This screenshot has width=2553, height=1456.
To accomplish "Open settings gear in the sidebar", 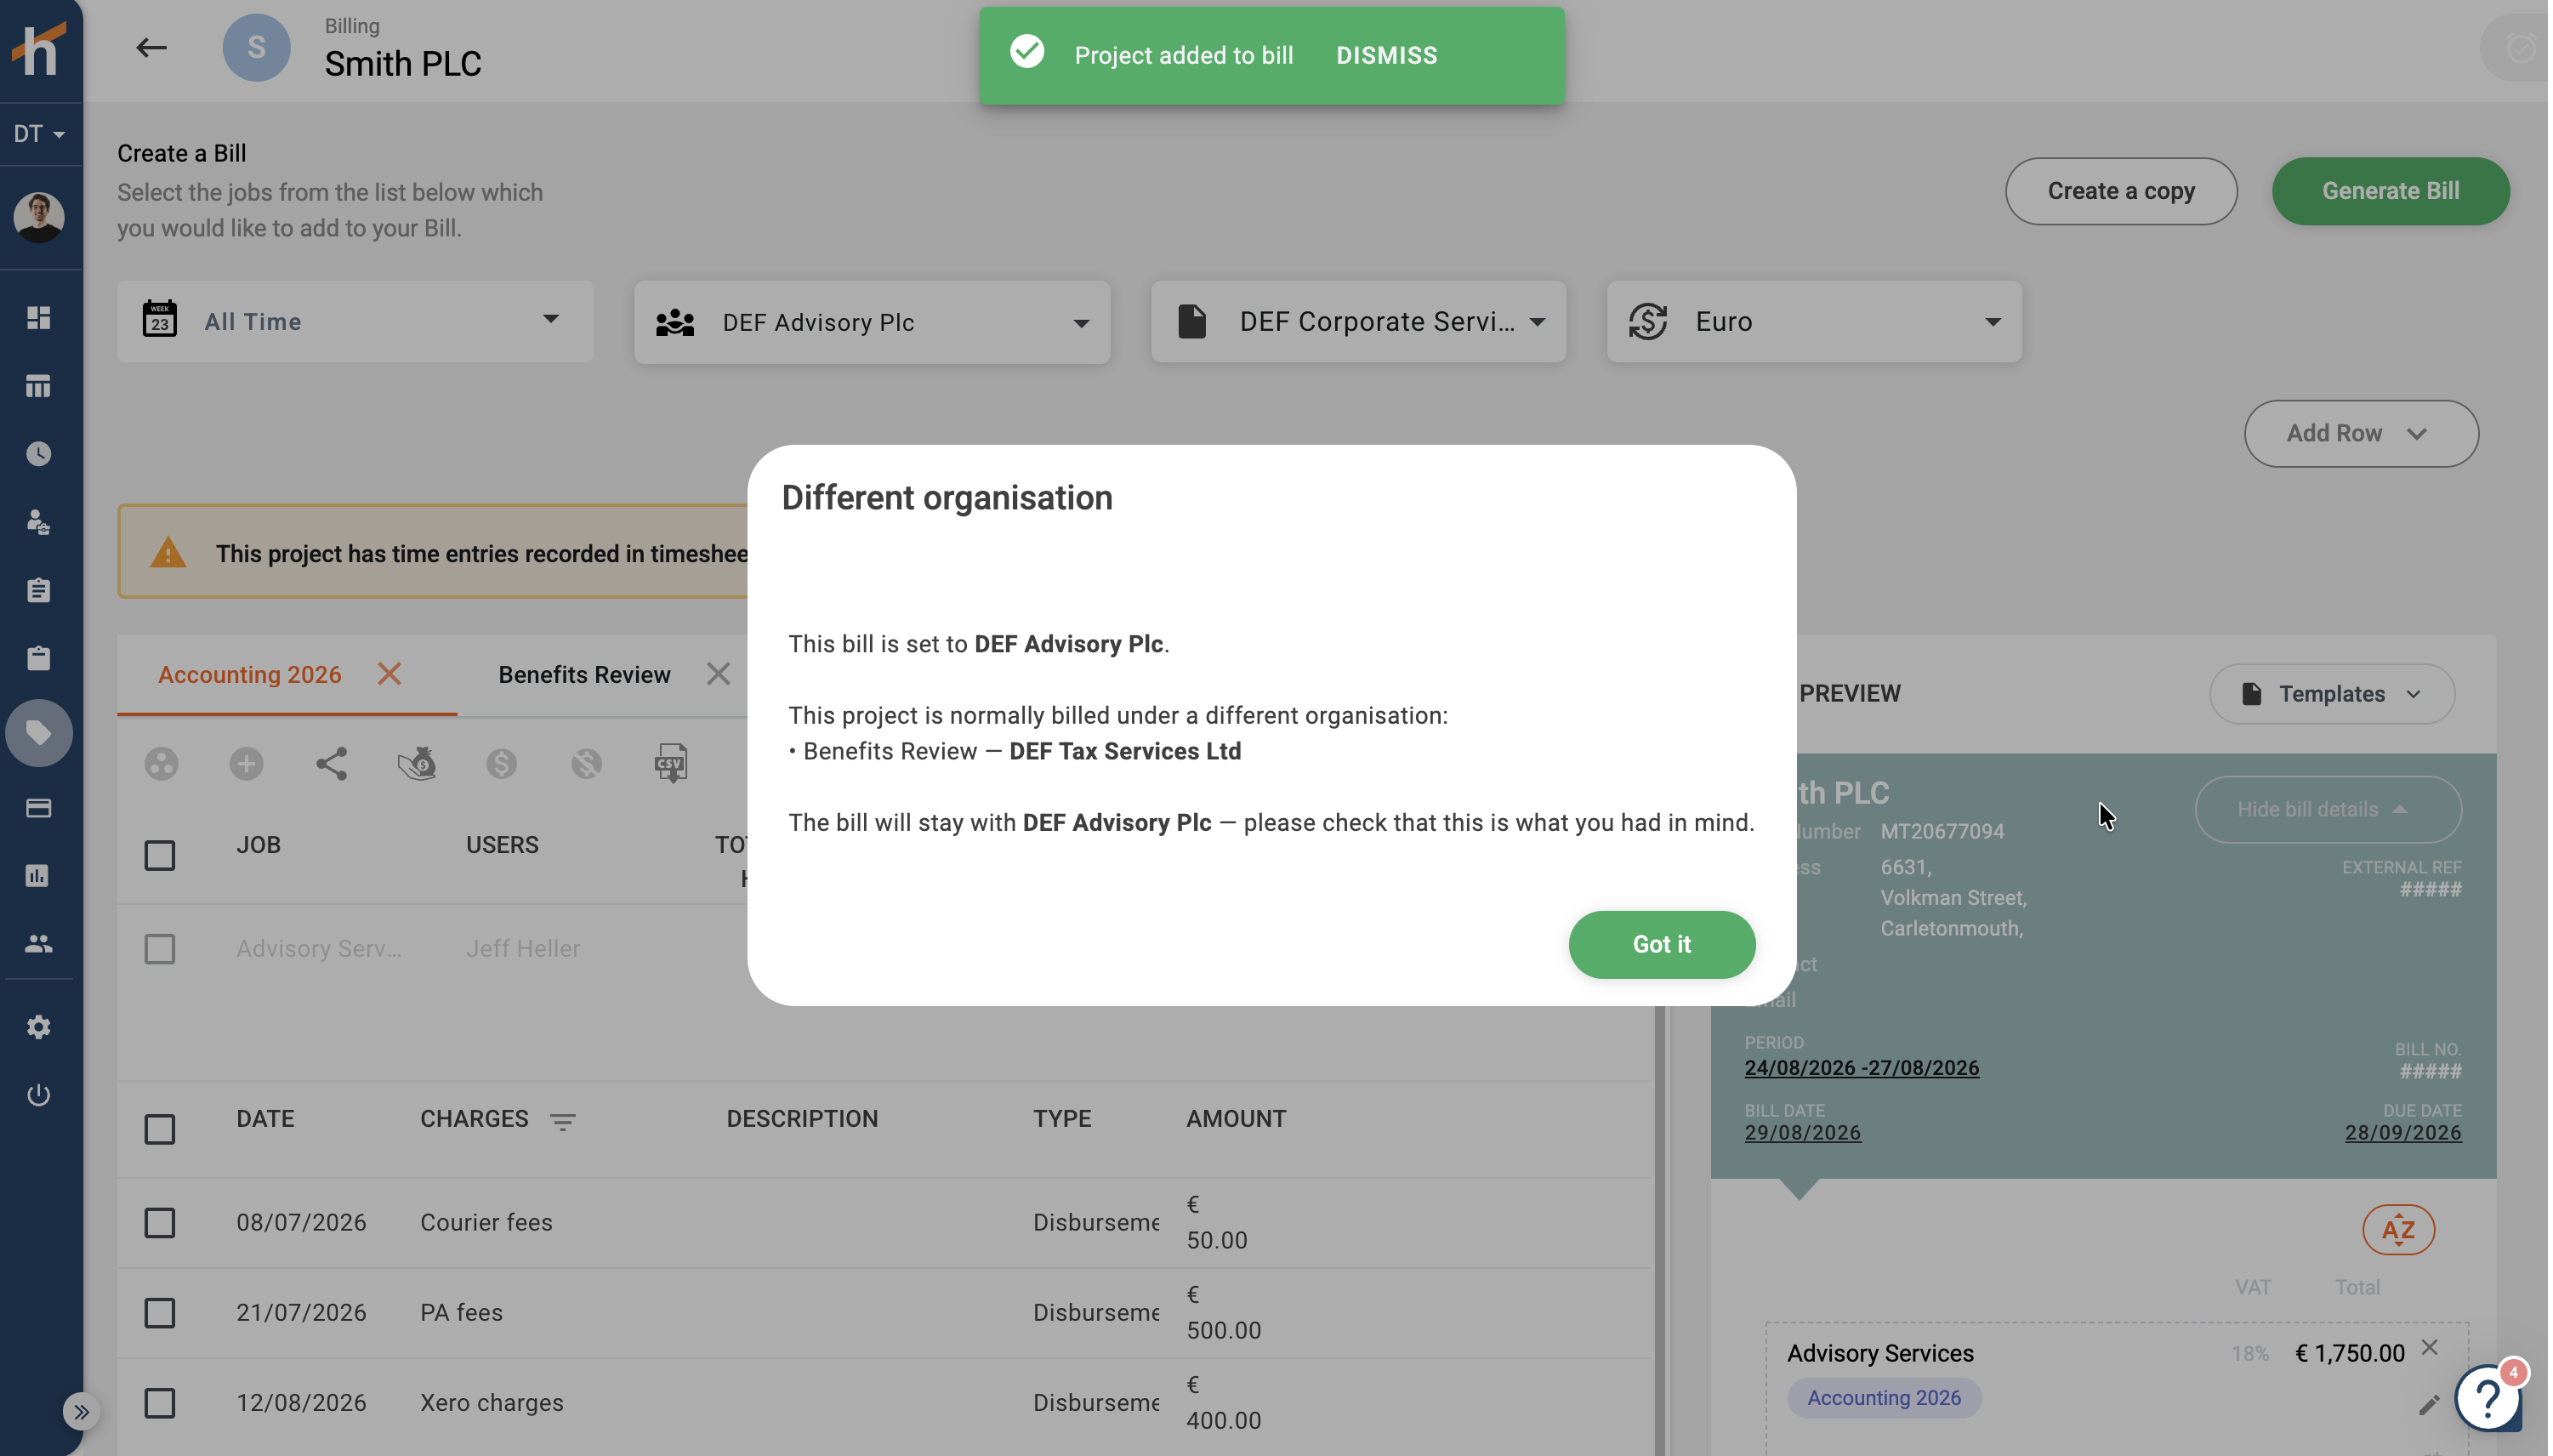I will point(39,1027).
